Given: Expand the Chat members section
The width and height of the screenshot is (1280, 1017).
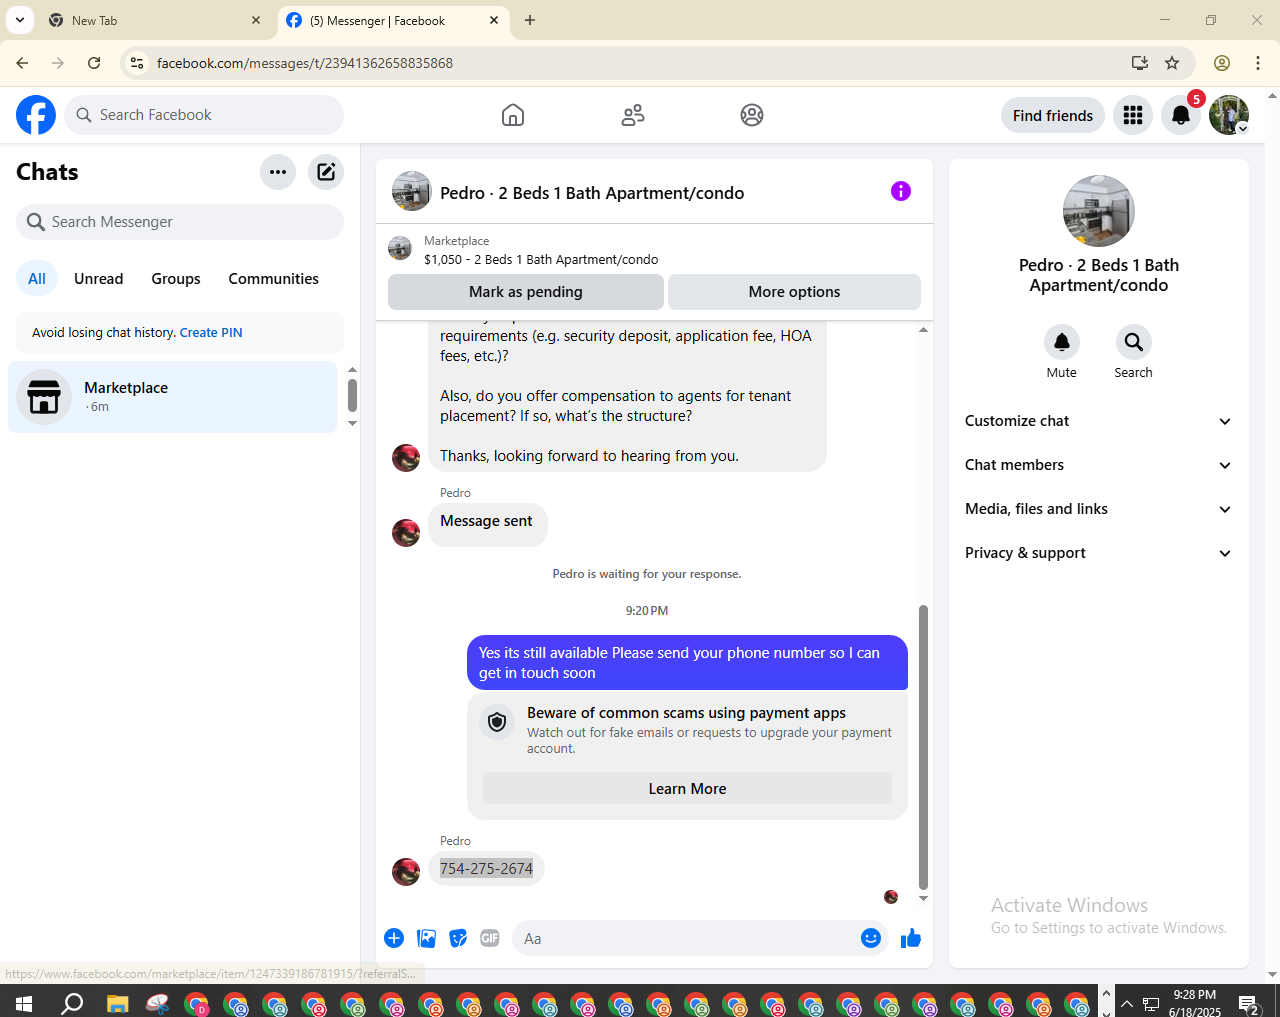Looking at the screenshot, I should tap(1099, 465).
